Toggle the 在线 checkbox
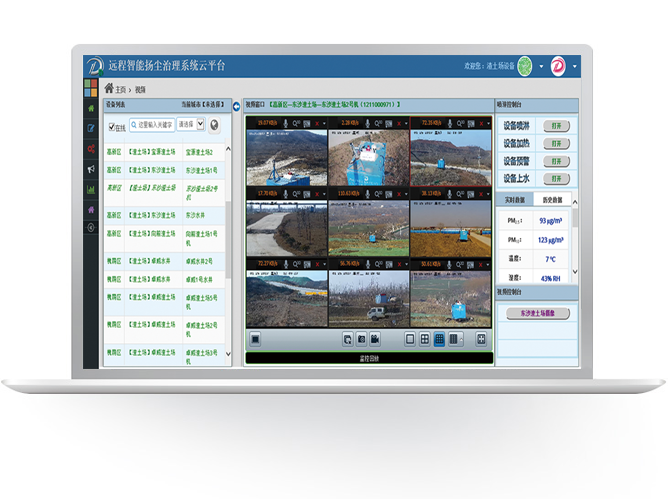The image size is (668, 499). pyautogui.click(x=112, y=127)
